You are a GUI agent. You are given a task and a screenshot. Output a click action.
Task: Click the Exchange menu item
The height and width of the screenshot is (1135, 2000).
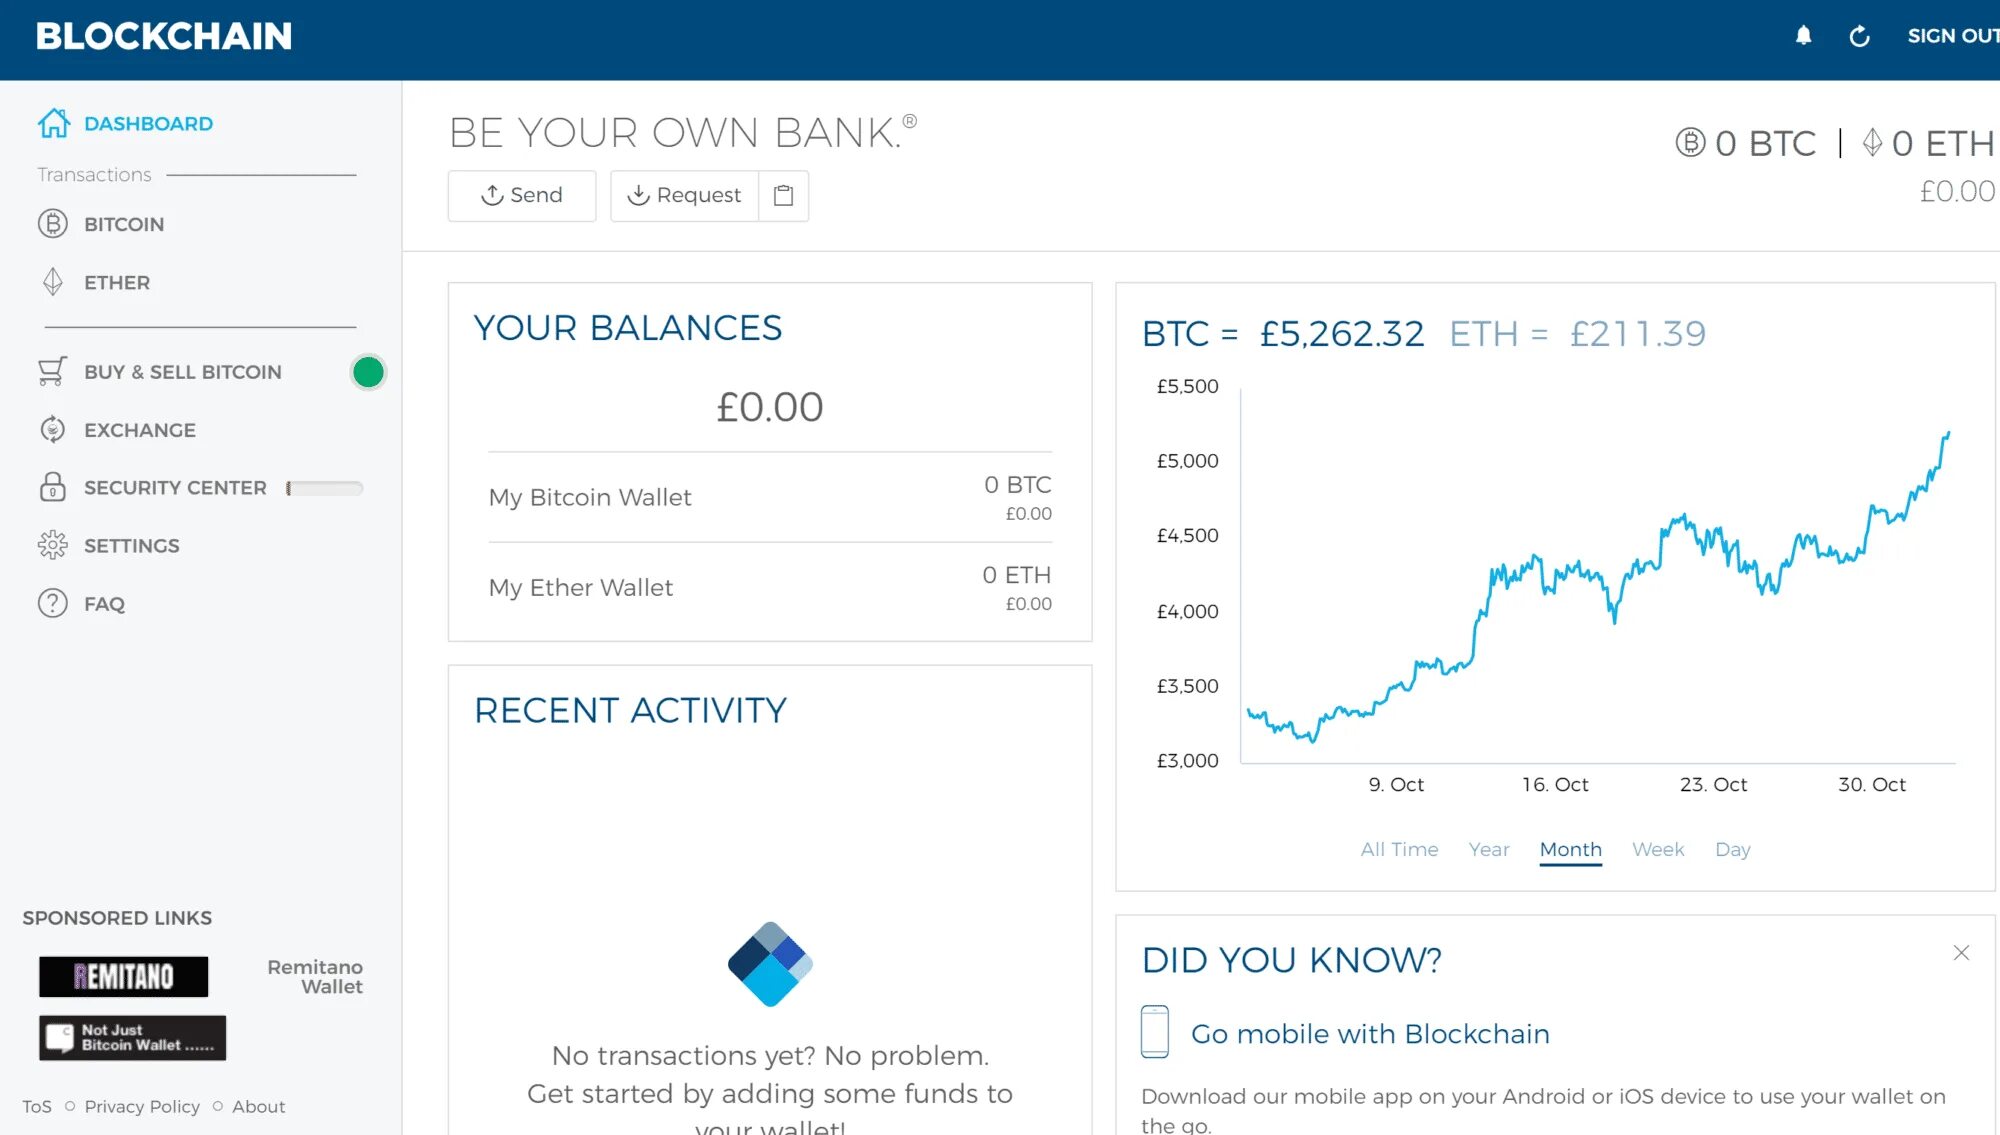click(140, 429)
